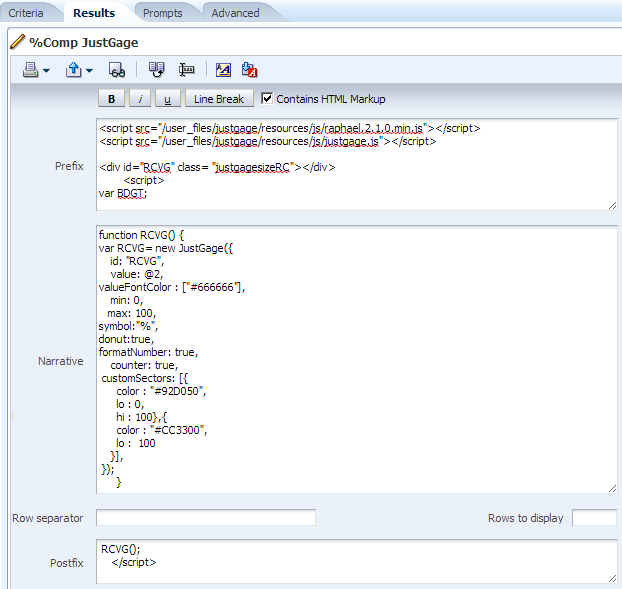Open the print options dropdown arrow
The width and height of the screenshot is (622, 589).
tap(46, 71)
